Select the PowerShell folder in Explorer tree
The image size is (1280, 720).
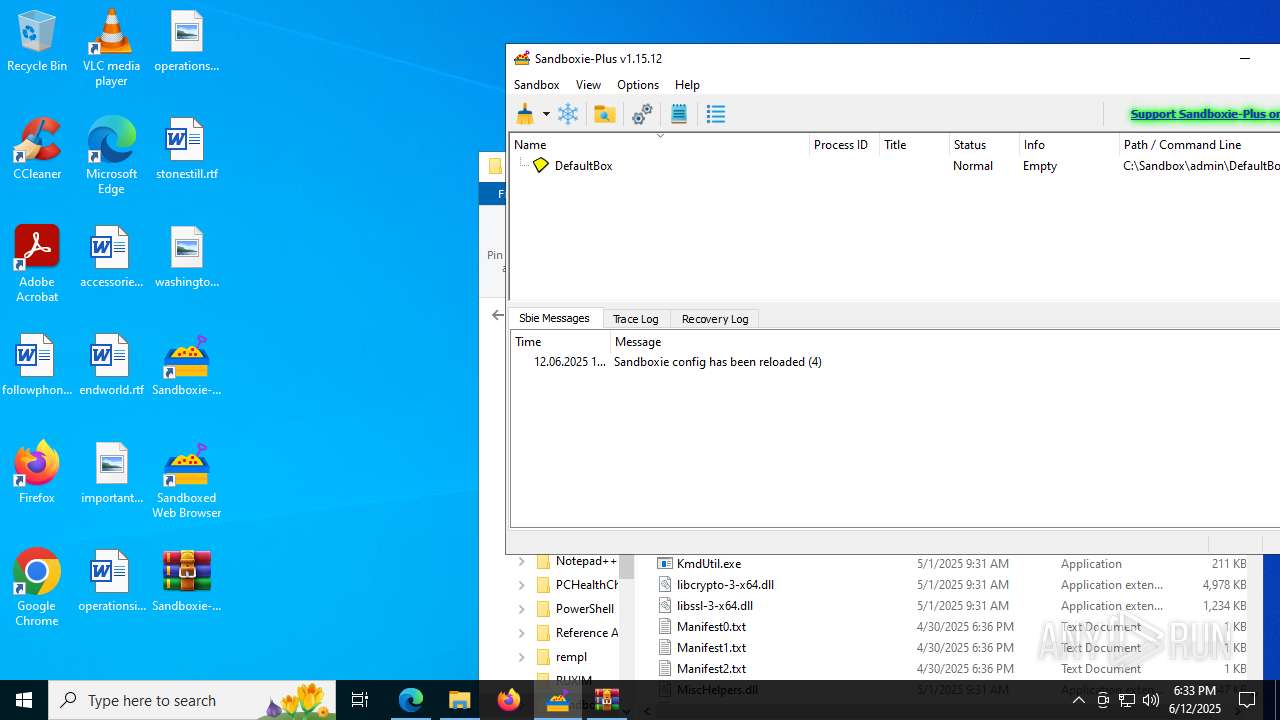point(584,609)
